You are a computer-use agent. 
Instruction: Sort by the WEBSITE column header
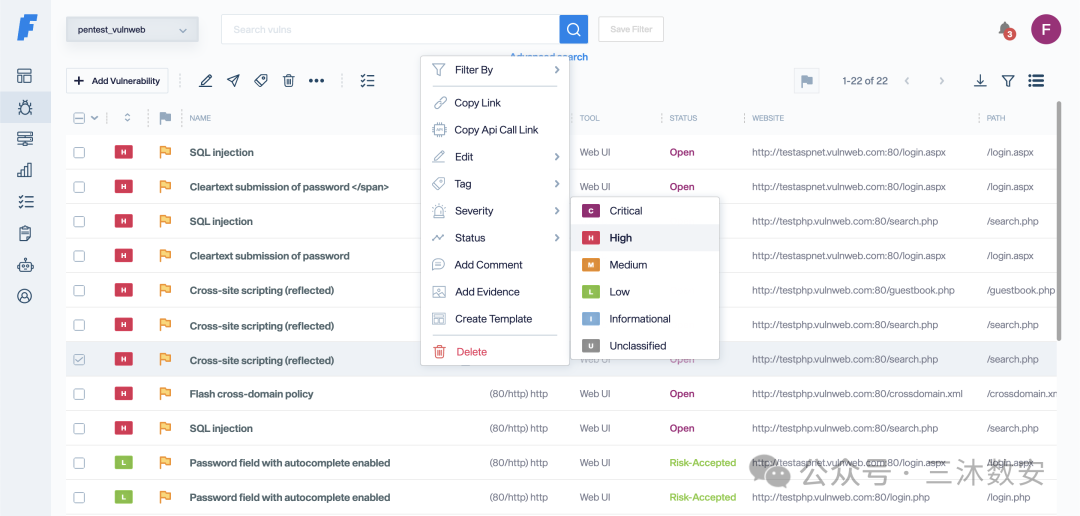tap(768, 118)
